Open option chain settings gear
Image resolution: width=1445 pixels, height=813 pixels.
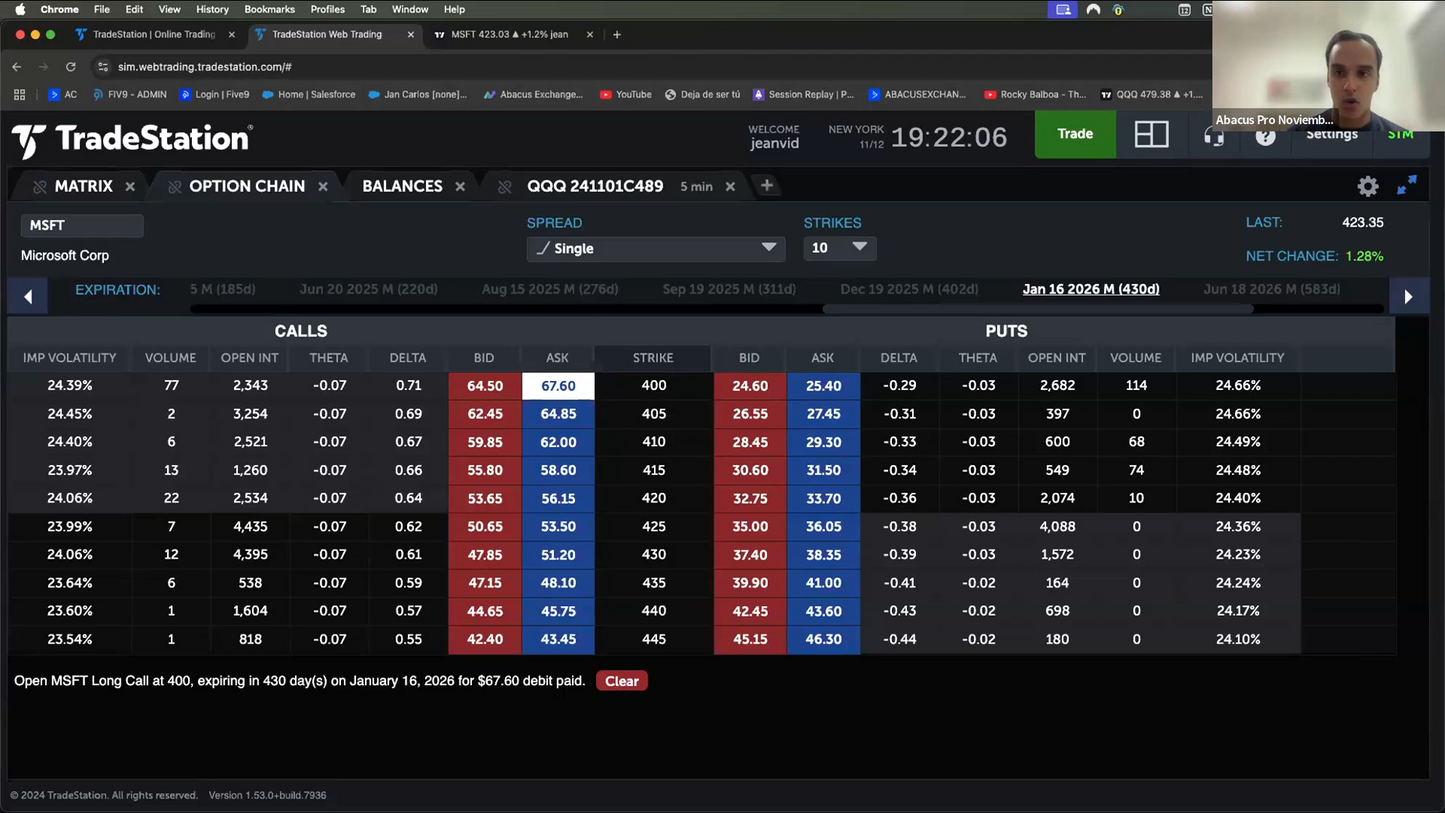click(x=1367, y=186)
